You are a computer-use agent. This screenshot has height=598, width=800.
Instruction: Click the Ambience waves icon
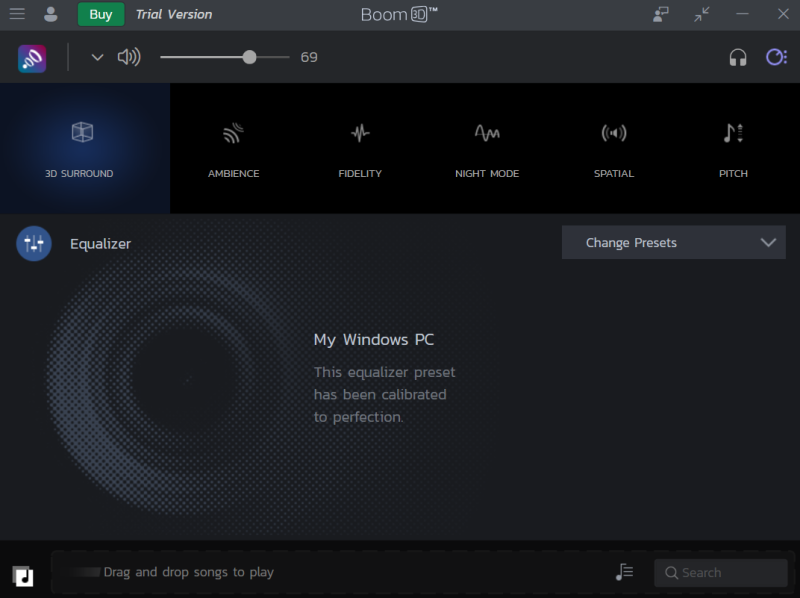coord(234,133)
